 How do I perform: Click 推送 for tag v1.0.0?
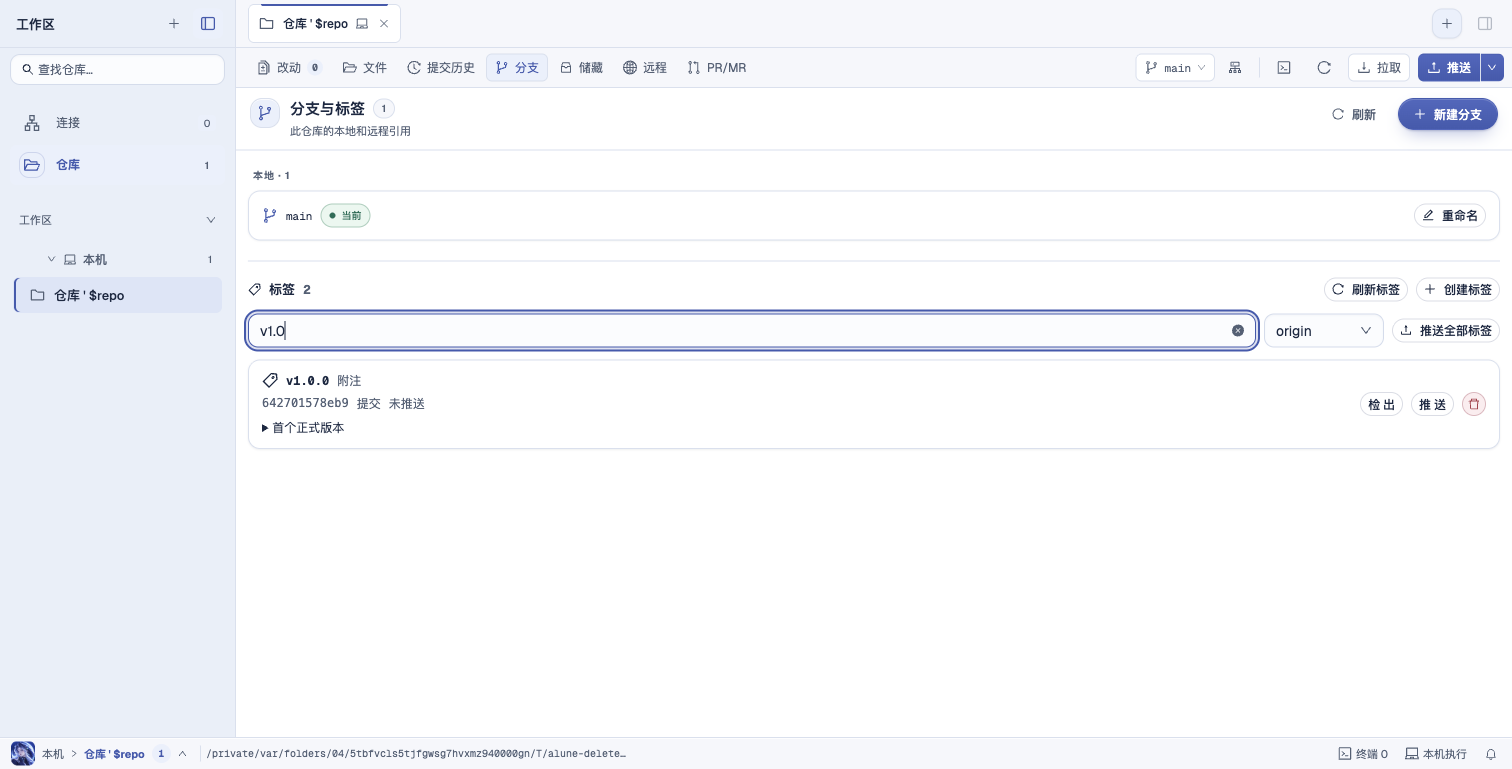(x=1432, y=404)
